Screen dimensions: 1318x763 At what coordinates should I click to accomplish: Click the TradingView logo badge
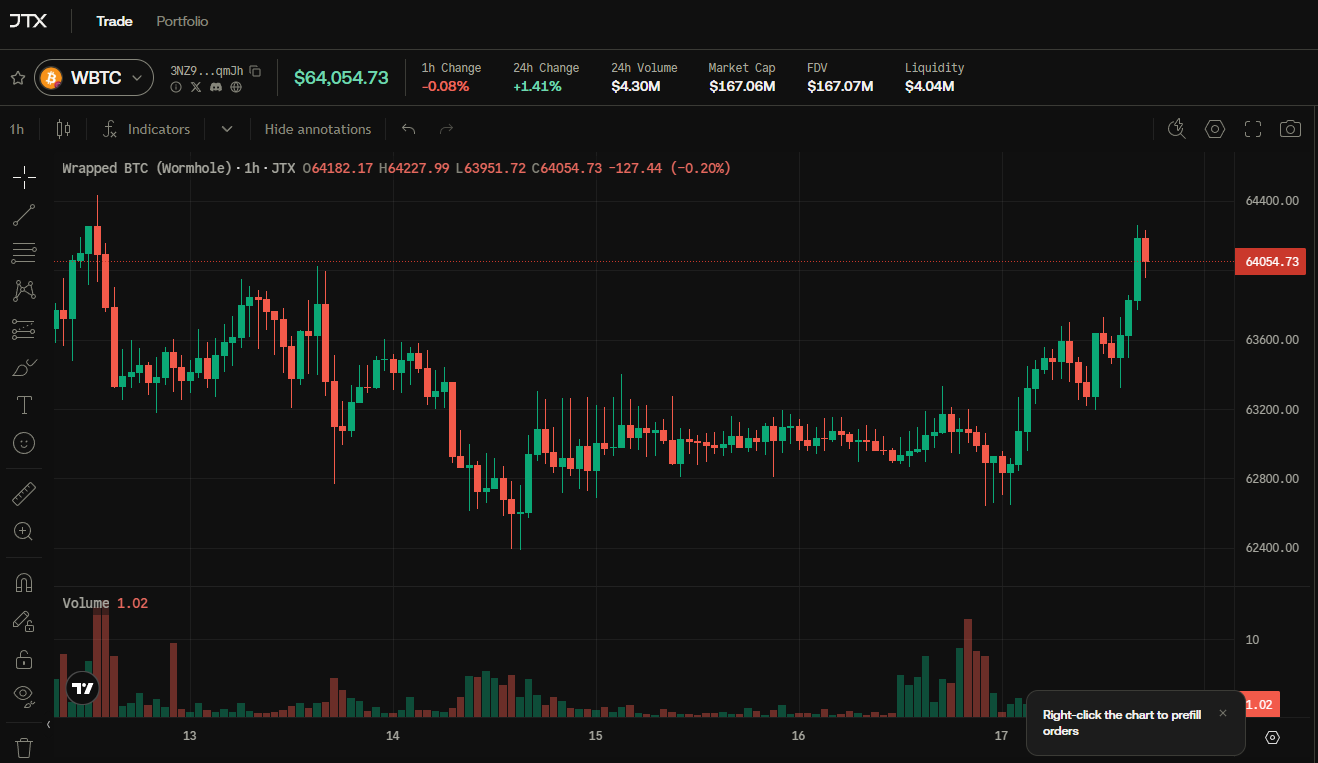tap(83, 688)
